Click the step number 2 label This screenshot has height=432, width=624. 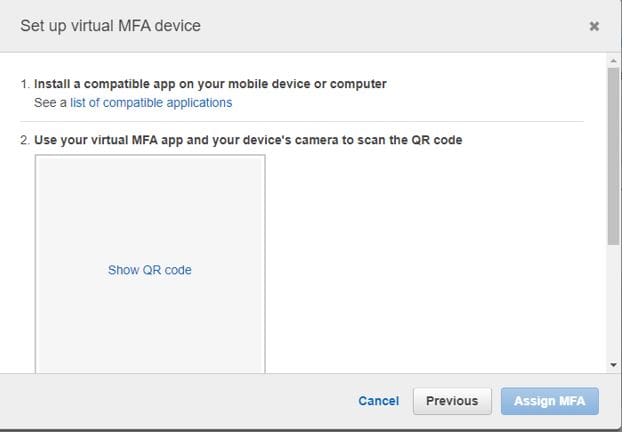click(x=25, y=140)
